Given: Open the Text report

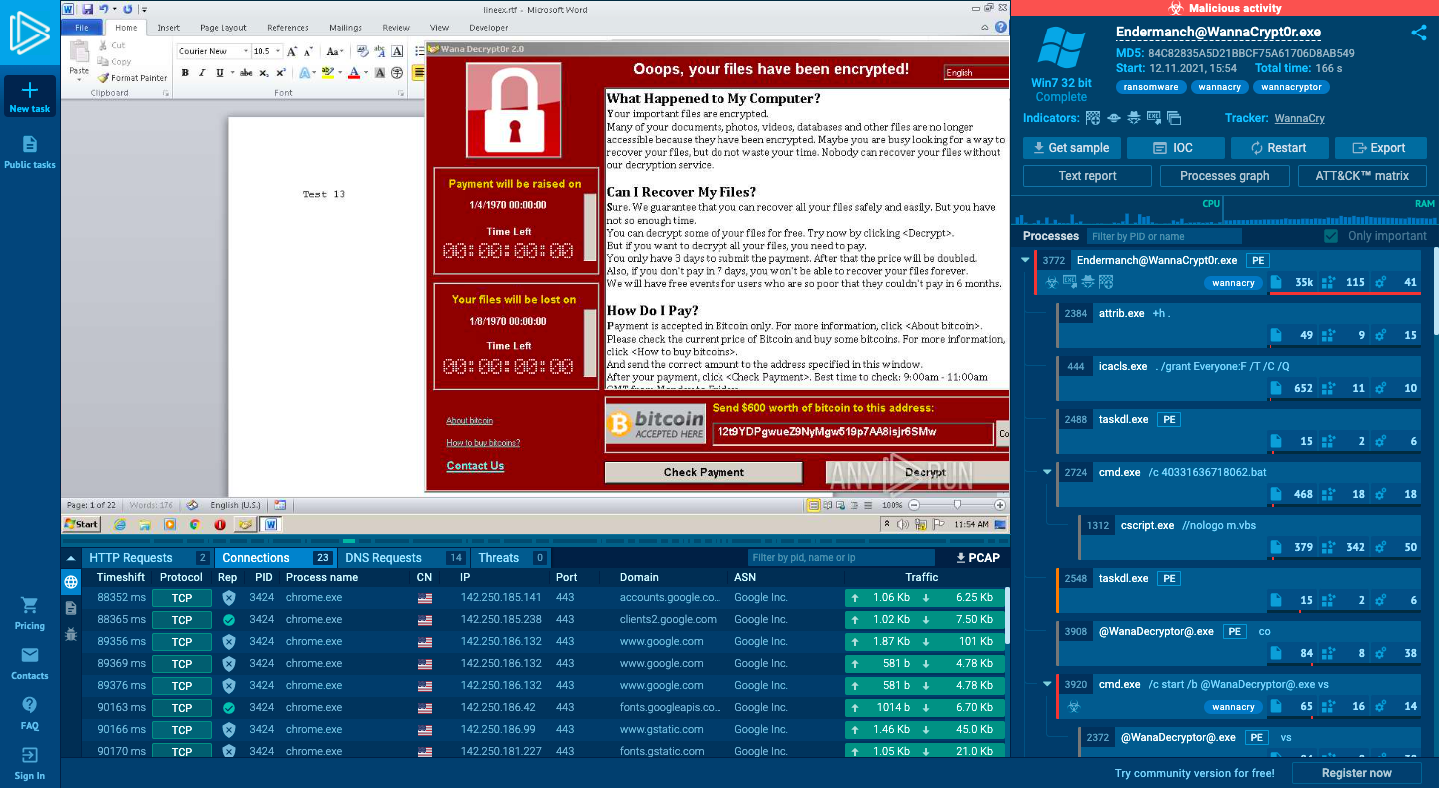Looking at the screenshot, I should click(1087, 176).
